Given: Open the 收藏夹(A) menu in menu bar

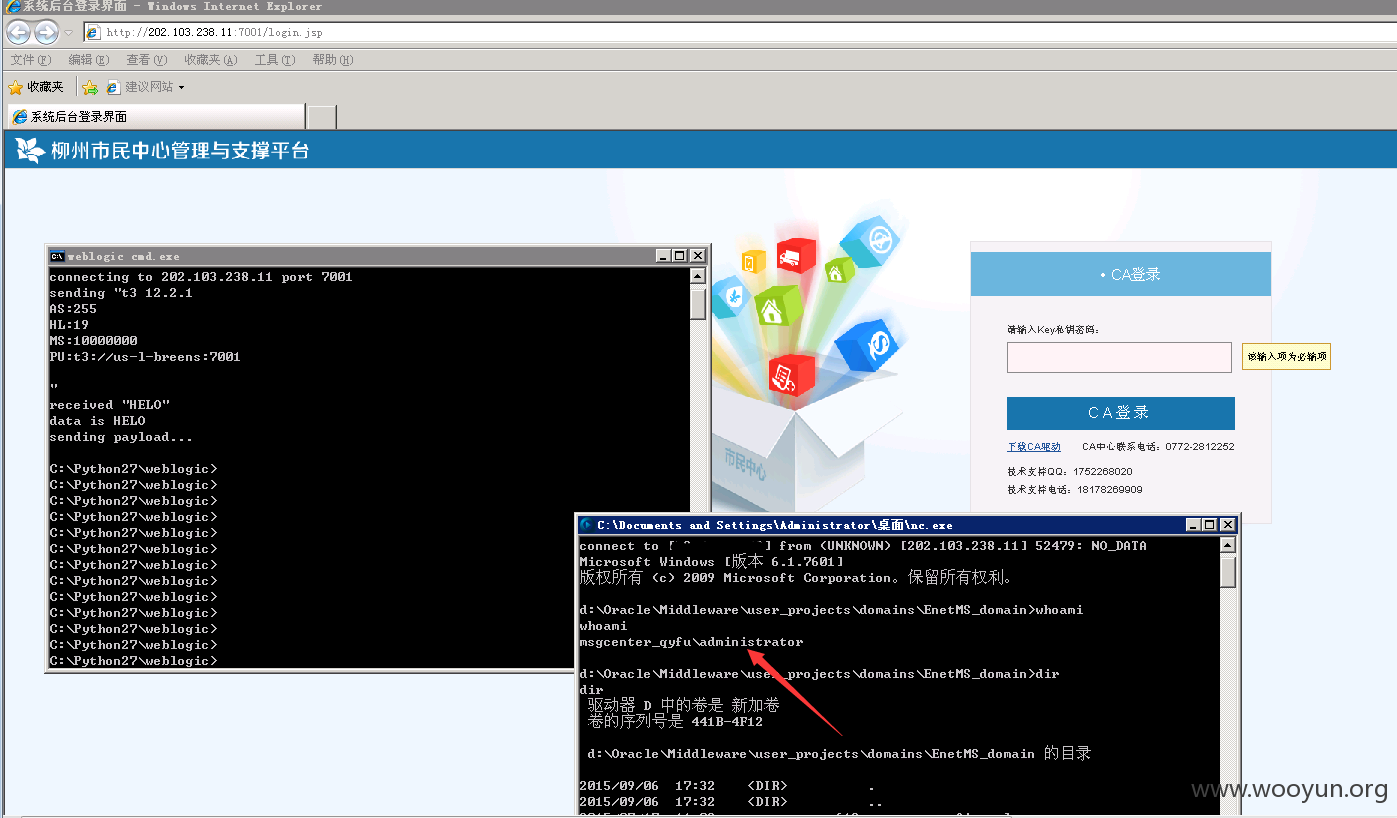Looking at the screenshot, I should [x=210, y=60].
